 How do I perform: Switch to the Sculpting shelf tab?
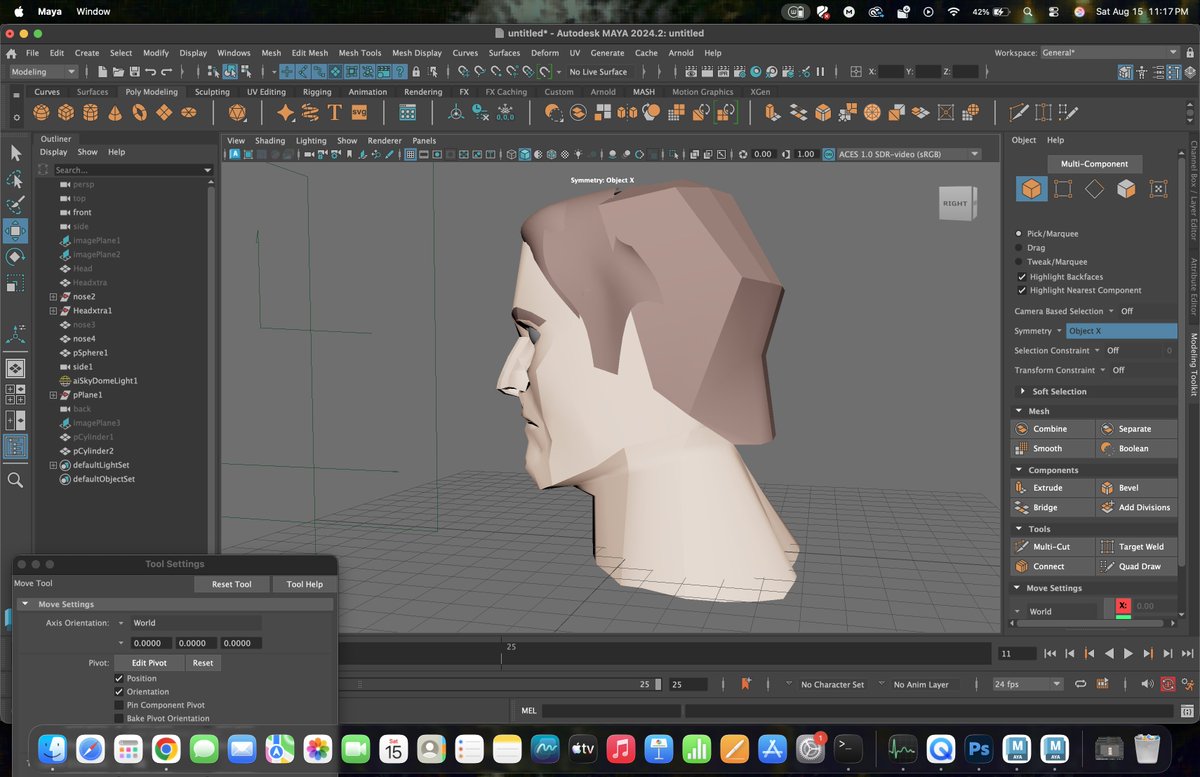[x=212, y=92]
